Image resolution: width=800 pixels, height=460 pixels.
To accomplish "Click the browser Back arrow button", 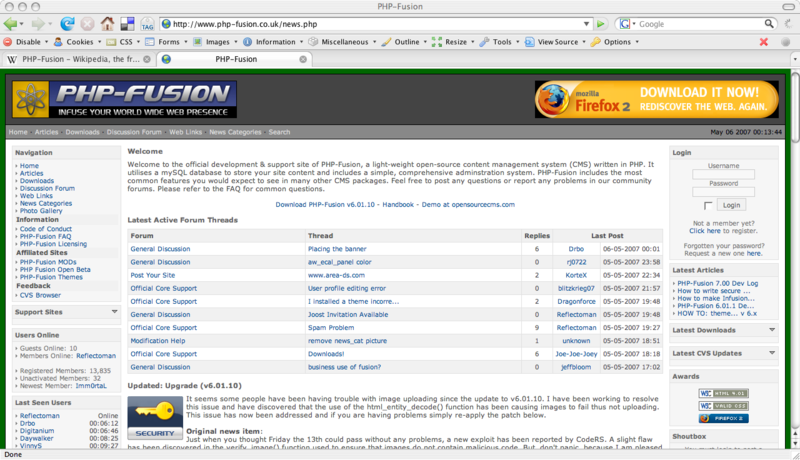I will click(10, 23).
